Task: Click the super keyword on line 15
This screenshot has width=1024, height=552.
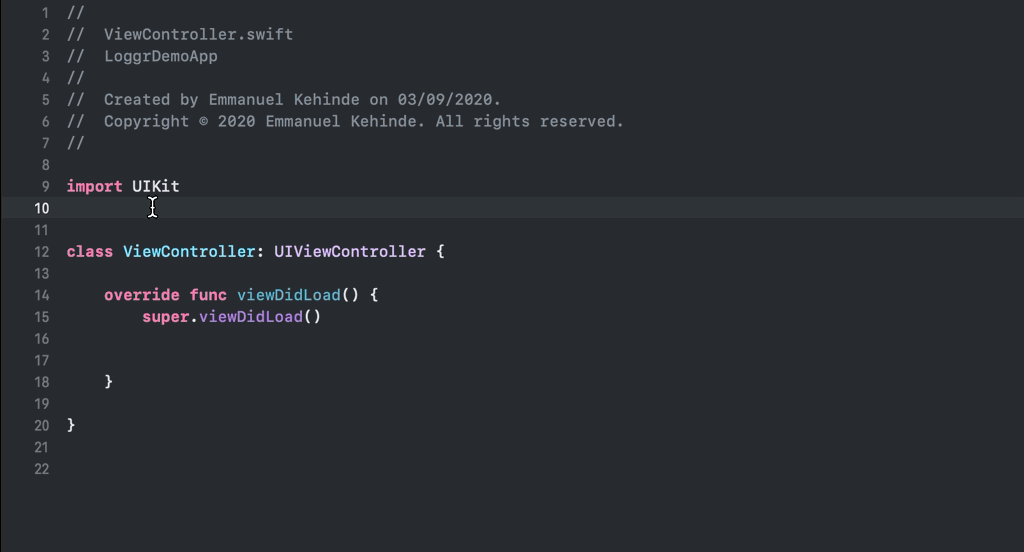Action: 166,317
